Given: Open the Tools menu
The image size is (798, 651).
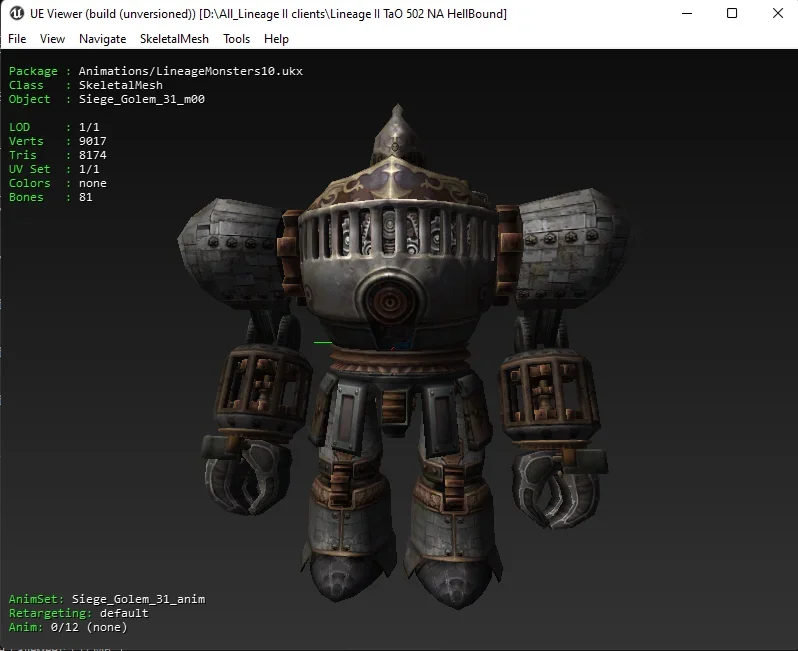Looking at the screenshot, I should [236, 39].
